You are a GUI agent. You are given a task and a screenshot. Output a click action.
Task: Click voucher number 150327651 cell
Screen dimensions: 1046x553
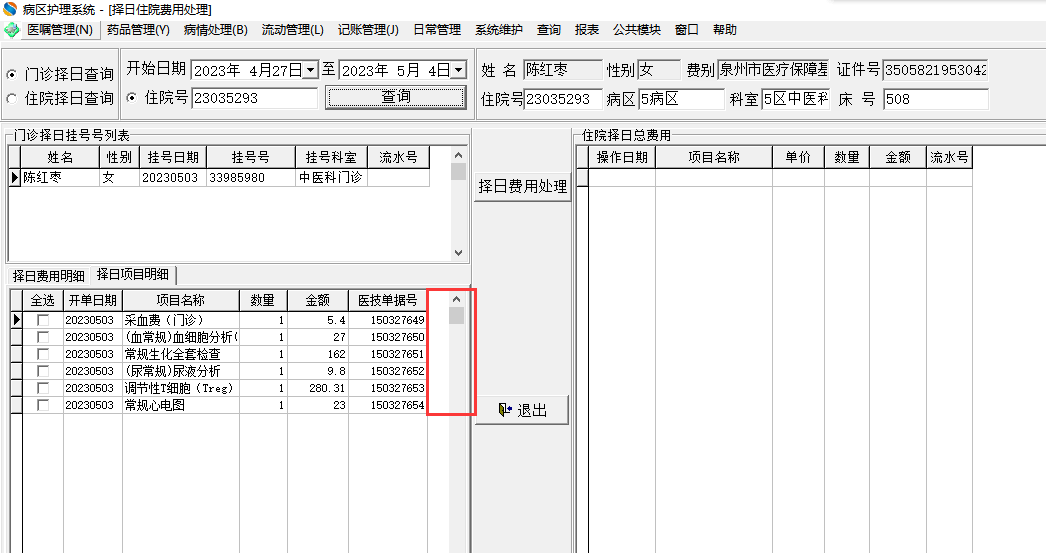point(388,354)
